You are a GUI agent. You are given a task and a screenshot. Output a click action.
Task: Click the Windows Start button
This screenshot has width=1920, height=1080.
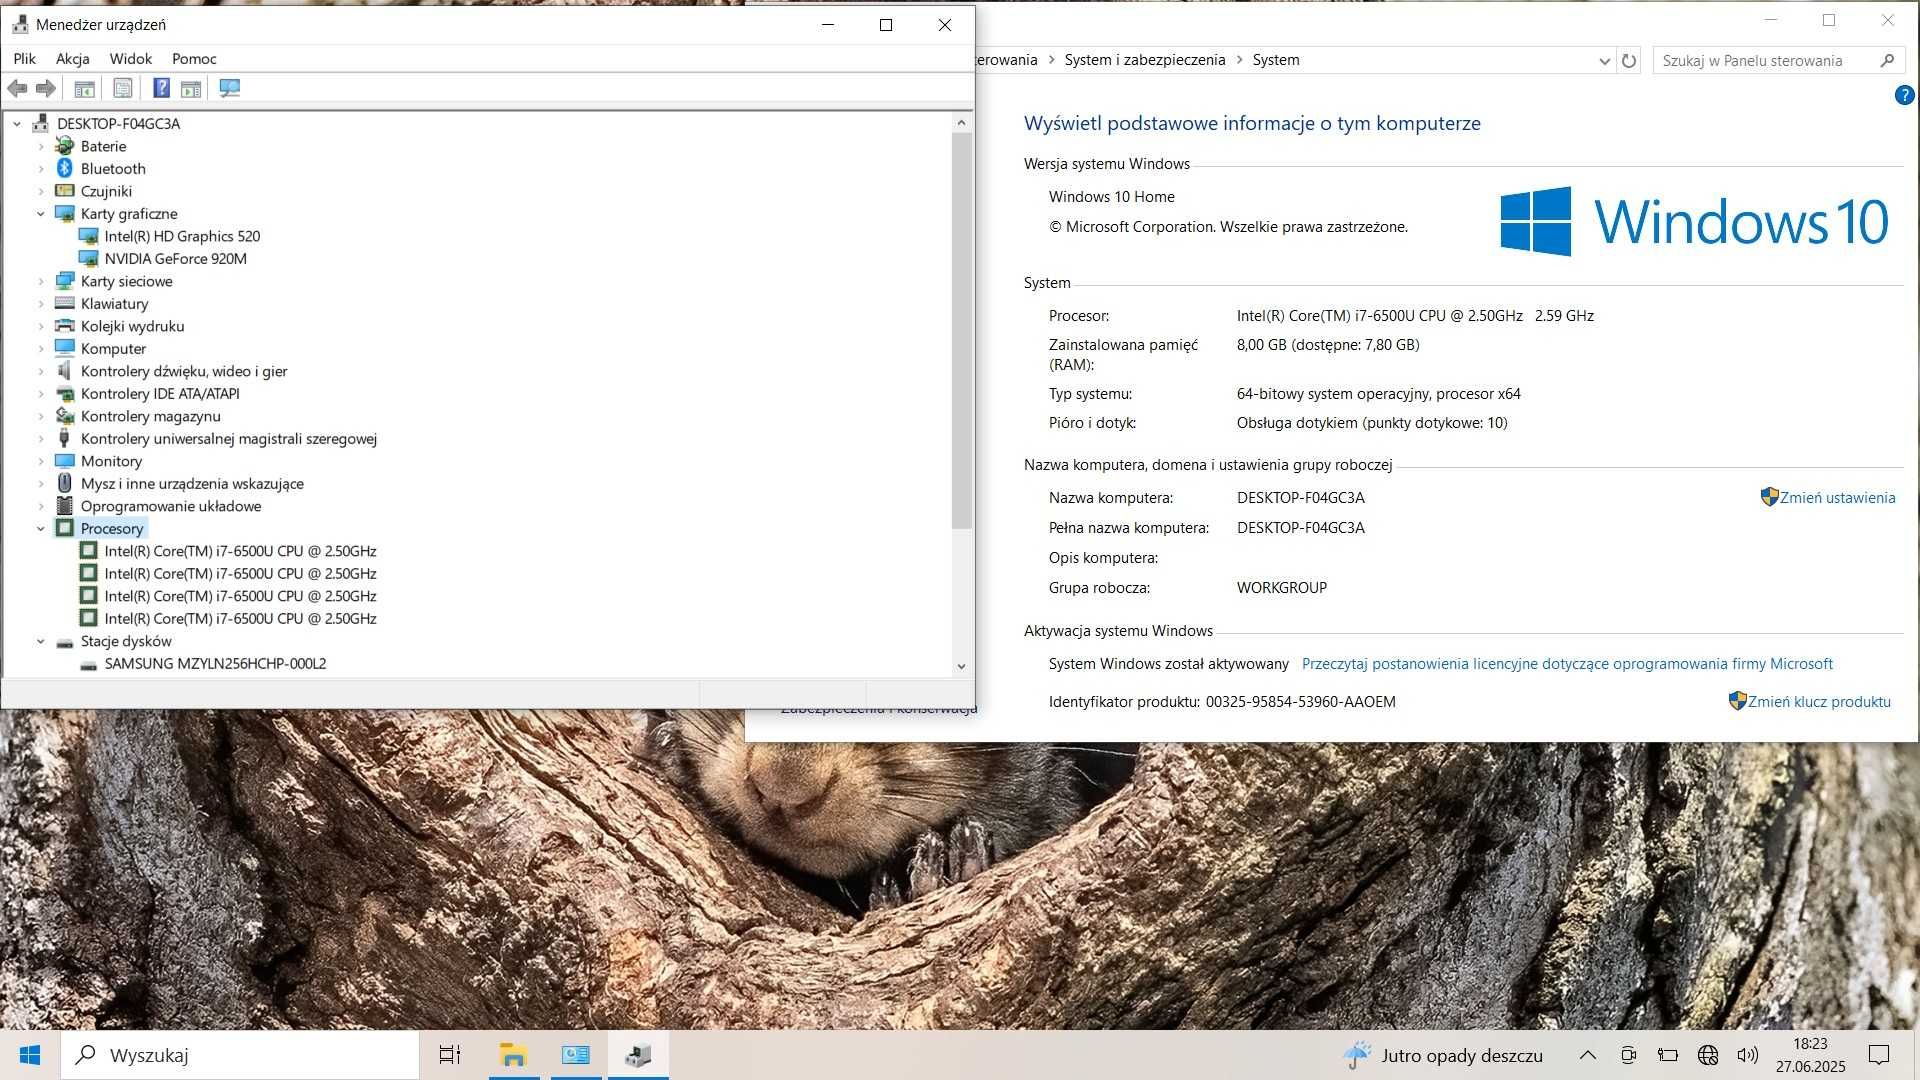(30, 1055)
